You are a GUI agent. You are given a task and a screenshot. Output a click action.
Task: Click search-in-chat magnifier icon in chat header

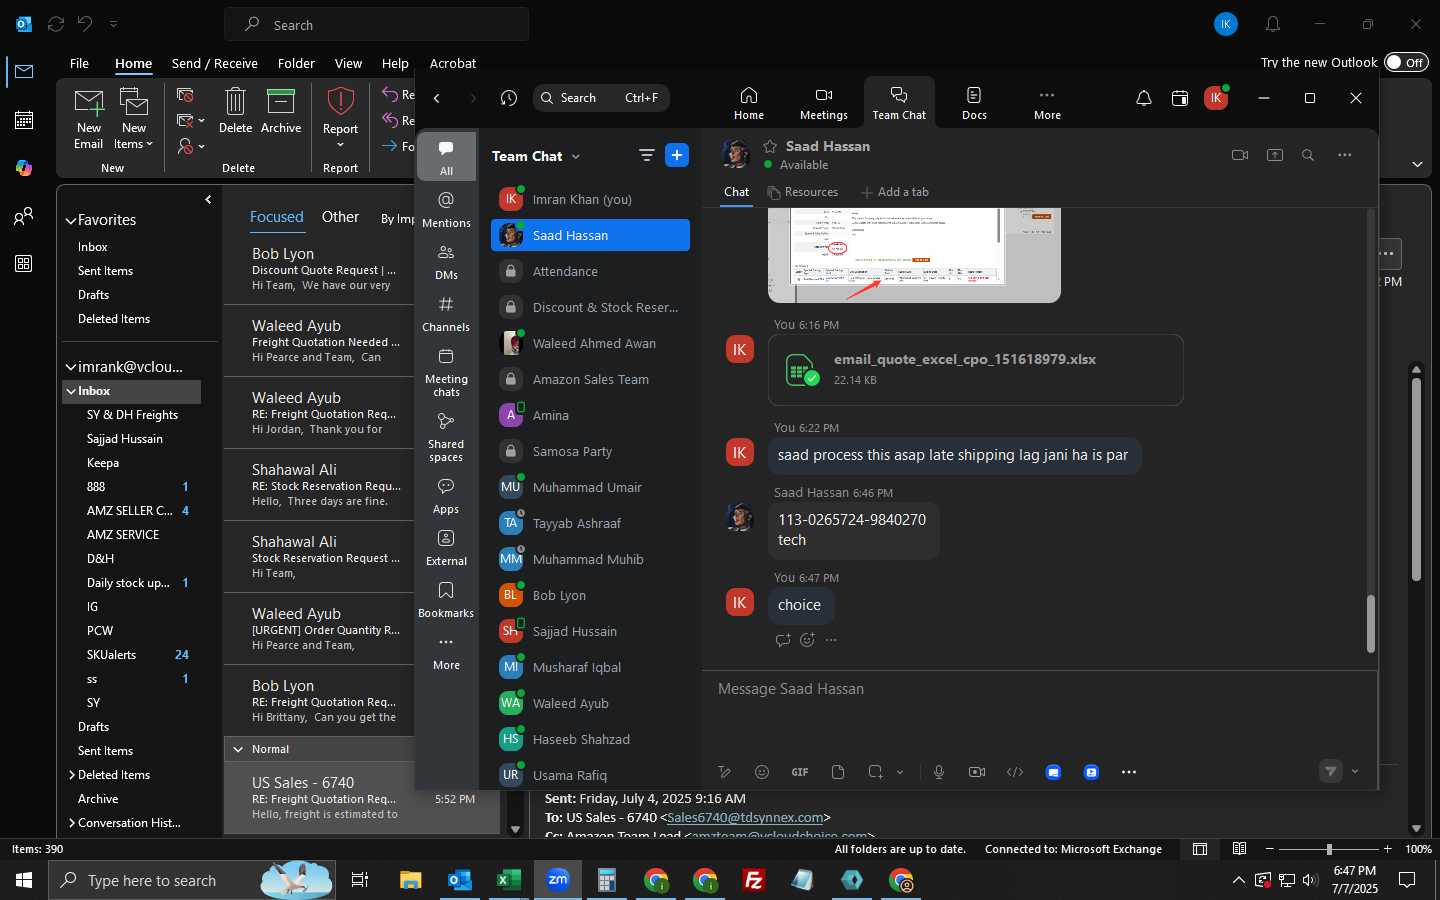point(1308,155)
